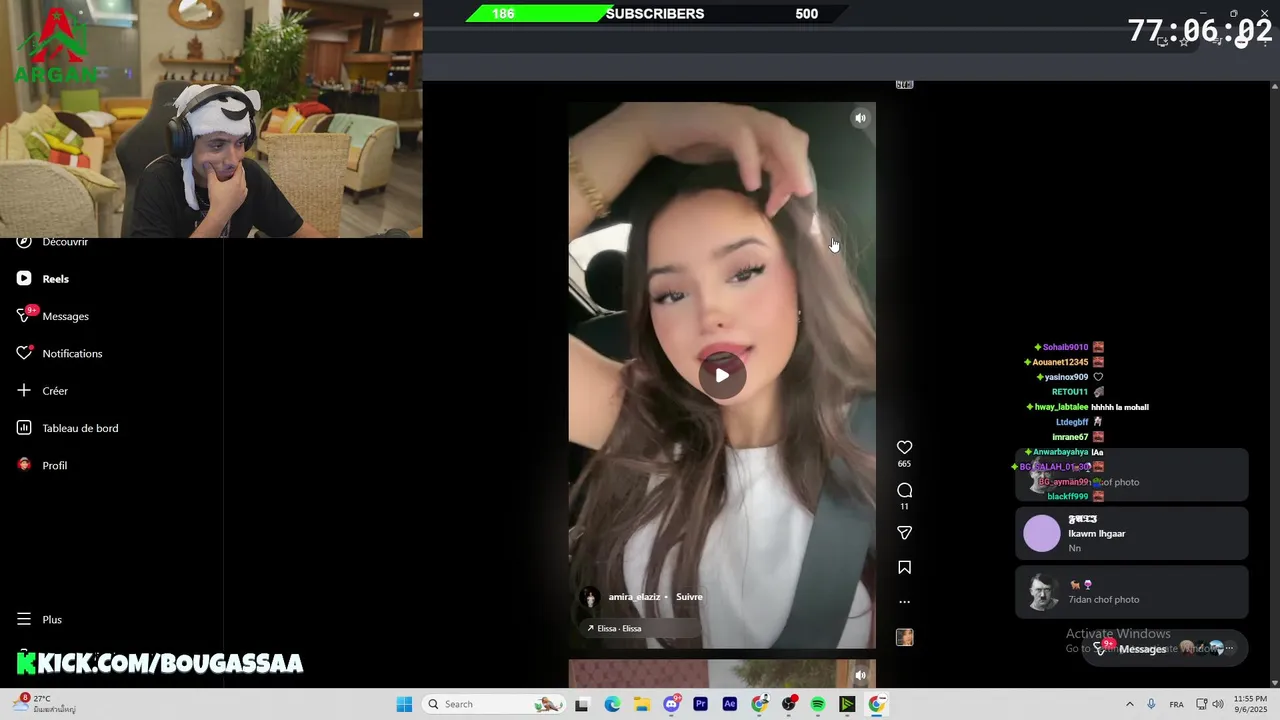Save the reel with the bookmark icon
Screen dimensions: 1280x720
pos(904,567)
